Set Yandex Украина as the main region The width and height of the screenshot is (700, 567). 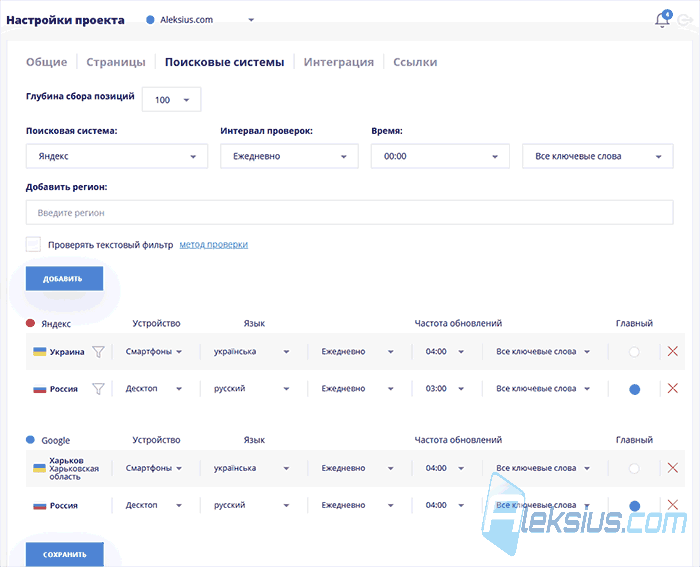click(634, 352)
